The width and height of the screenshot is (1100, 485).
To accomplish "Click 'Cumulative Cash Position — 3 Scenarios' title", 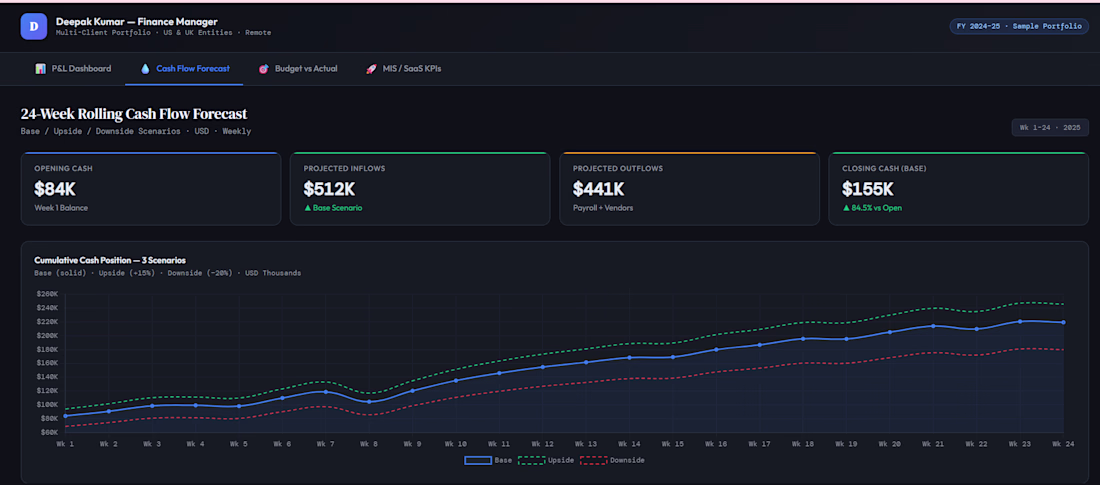I will point(110,260).
